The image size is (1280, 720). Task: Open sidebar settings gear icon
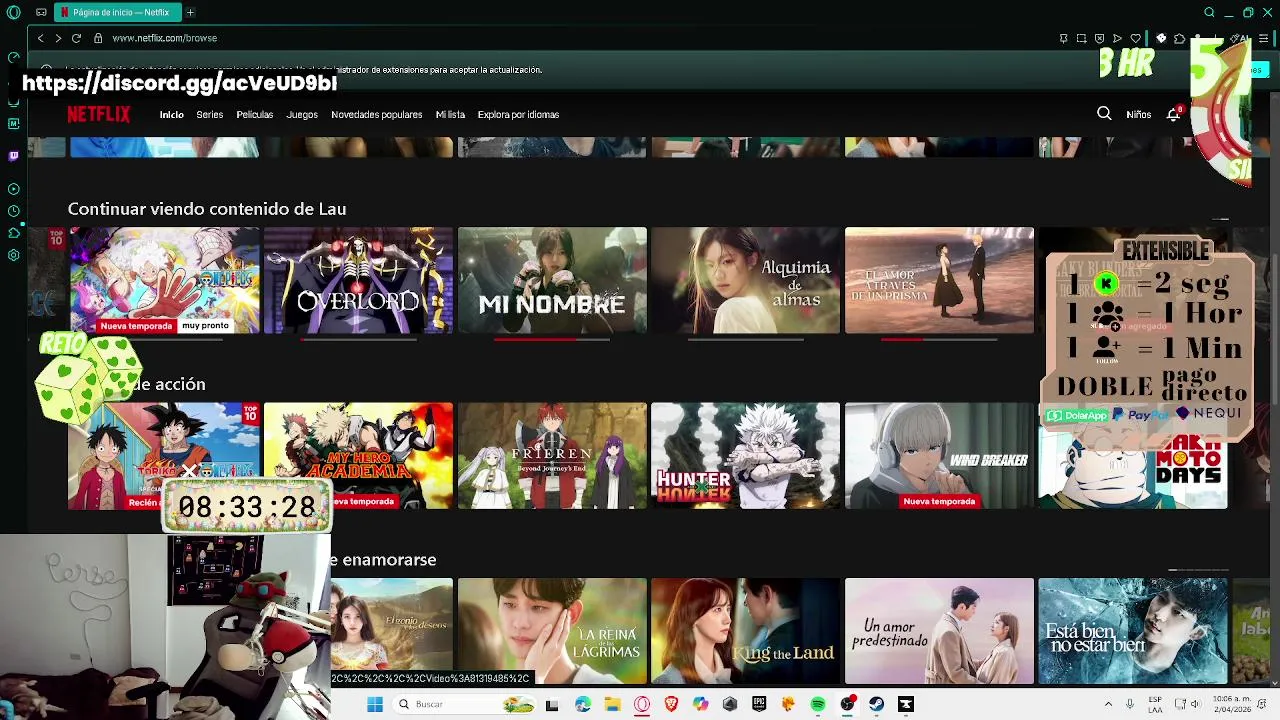(13, 255)
